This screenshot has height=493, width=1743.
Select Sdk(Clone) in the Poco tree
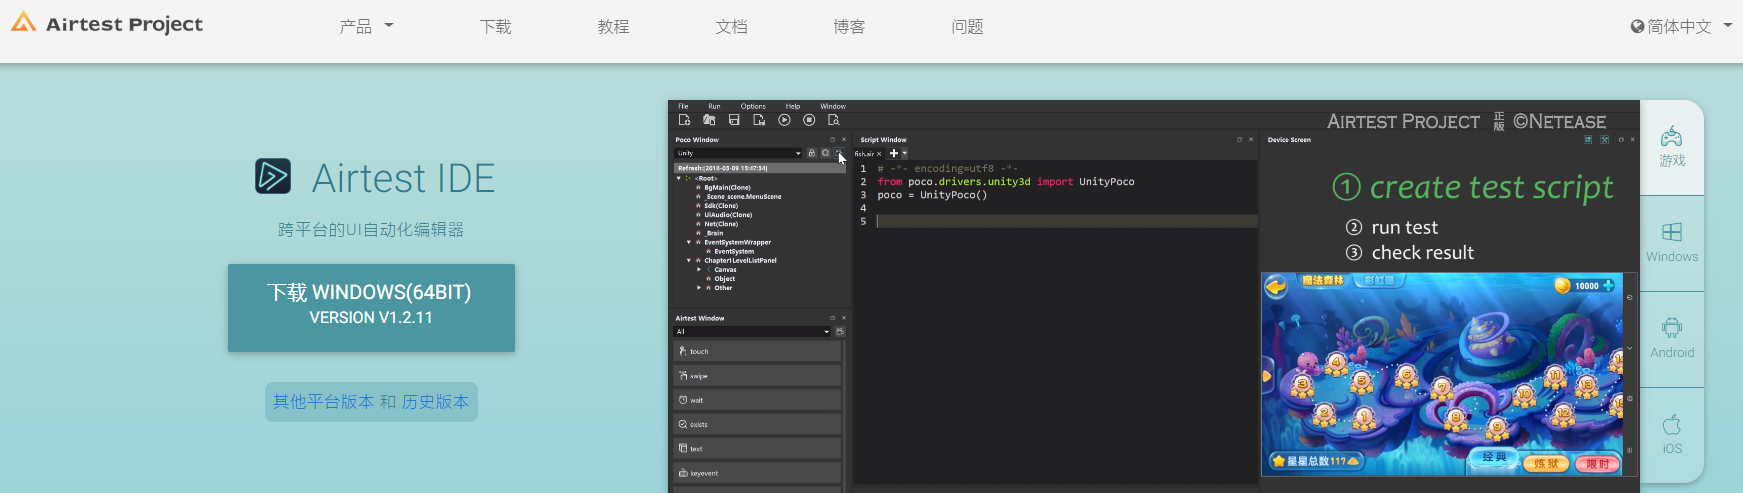click(721, 205)
